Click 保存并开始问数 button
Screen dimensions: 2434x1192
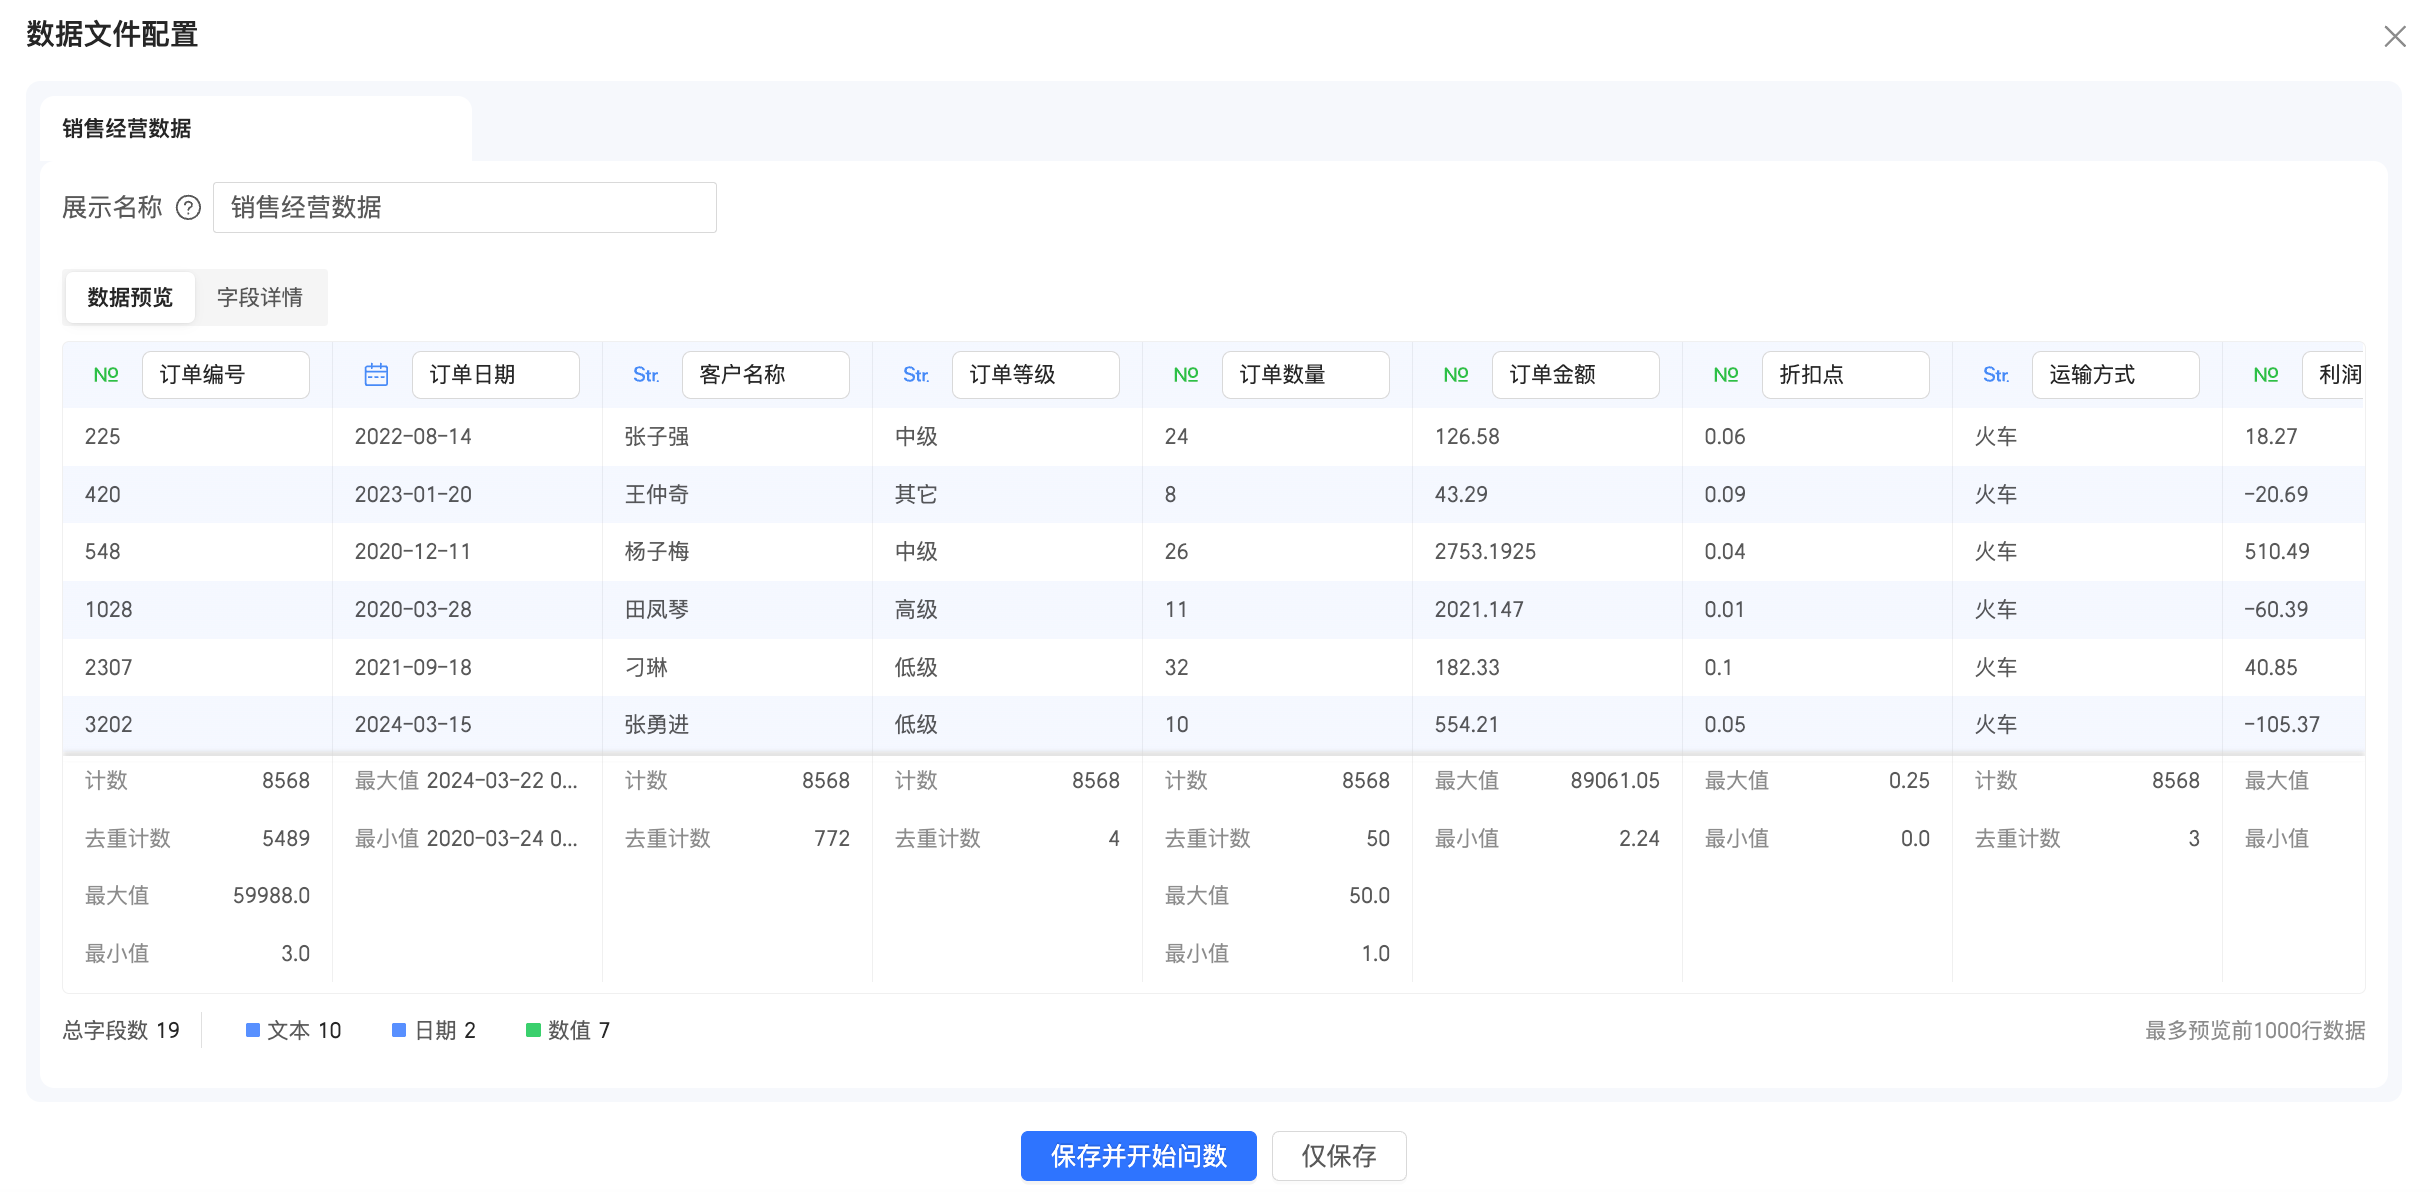click(1138, 1156)
